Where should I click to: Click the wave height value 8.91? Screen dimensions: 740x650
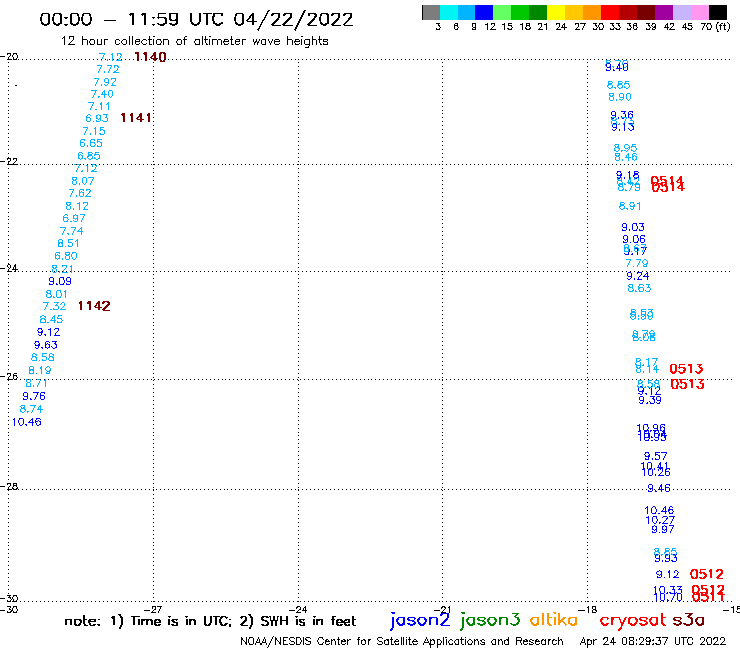[x=630, y=206]
